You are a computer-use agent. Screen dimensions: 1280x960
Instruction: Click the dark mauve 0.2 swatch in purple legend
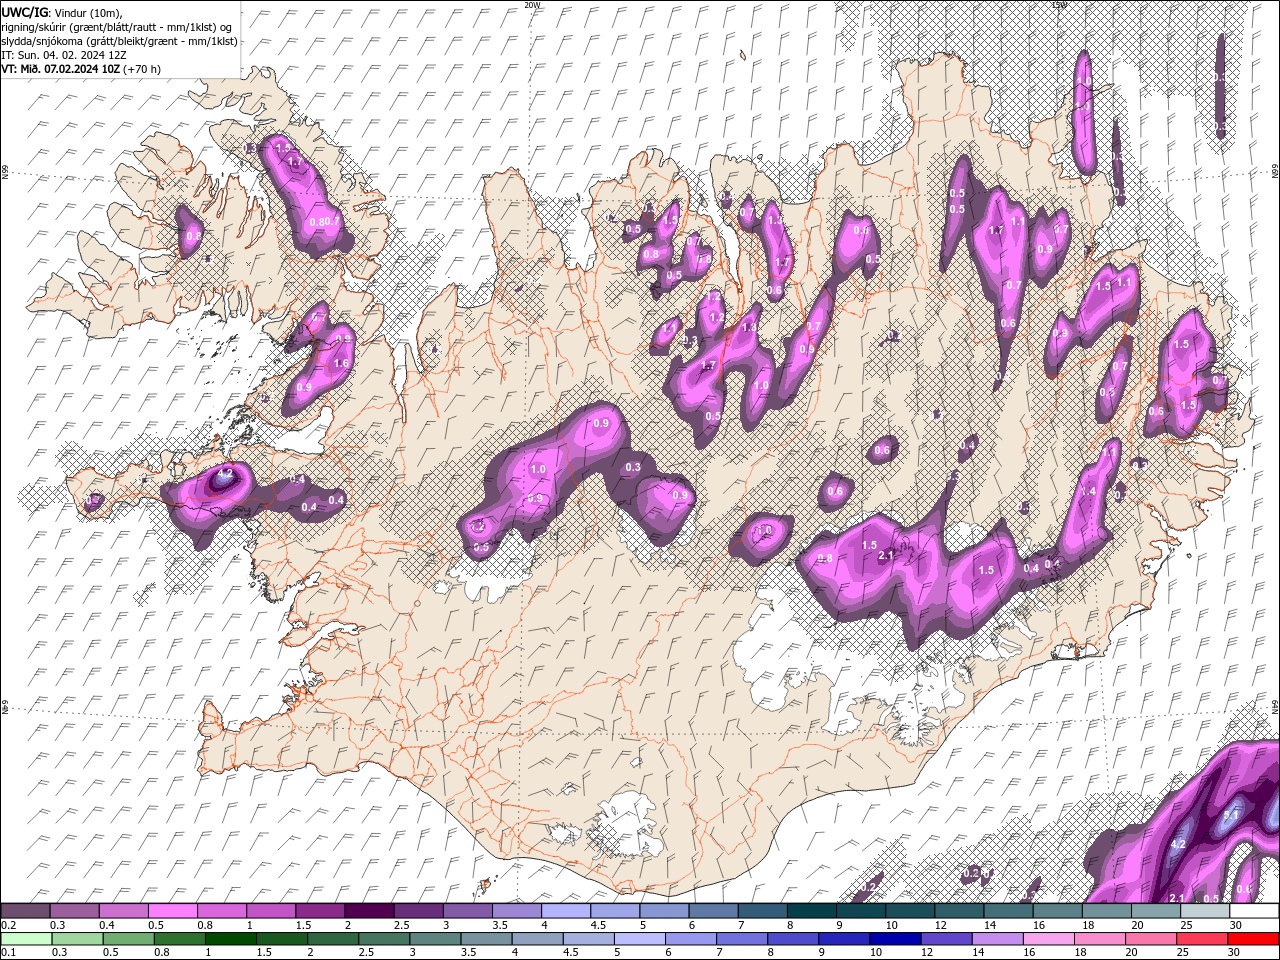pos(25,911)
